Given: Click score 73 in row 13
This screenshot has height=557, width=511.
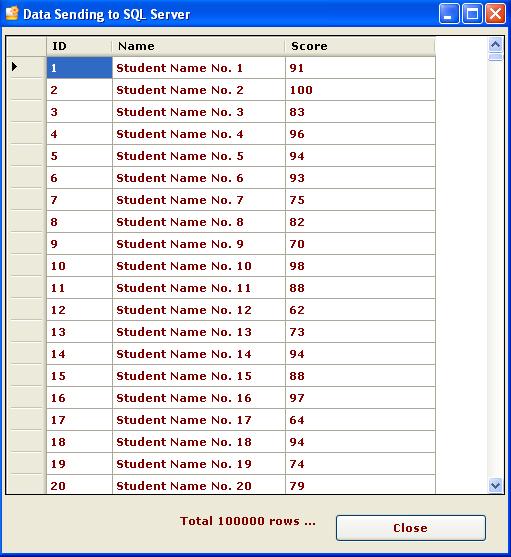Looking at the screenshot, I should coord(360,332).
